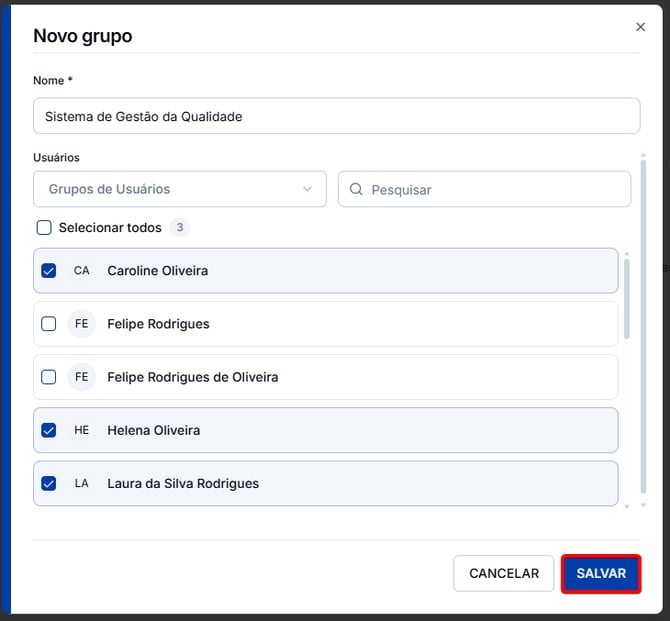This screenshot has width=670, height=621.
Task: Select the Laura da Silva Rodrigues name
Action: (183, 483)
